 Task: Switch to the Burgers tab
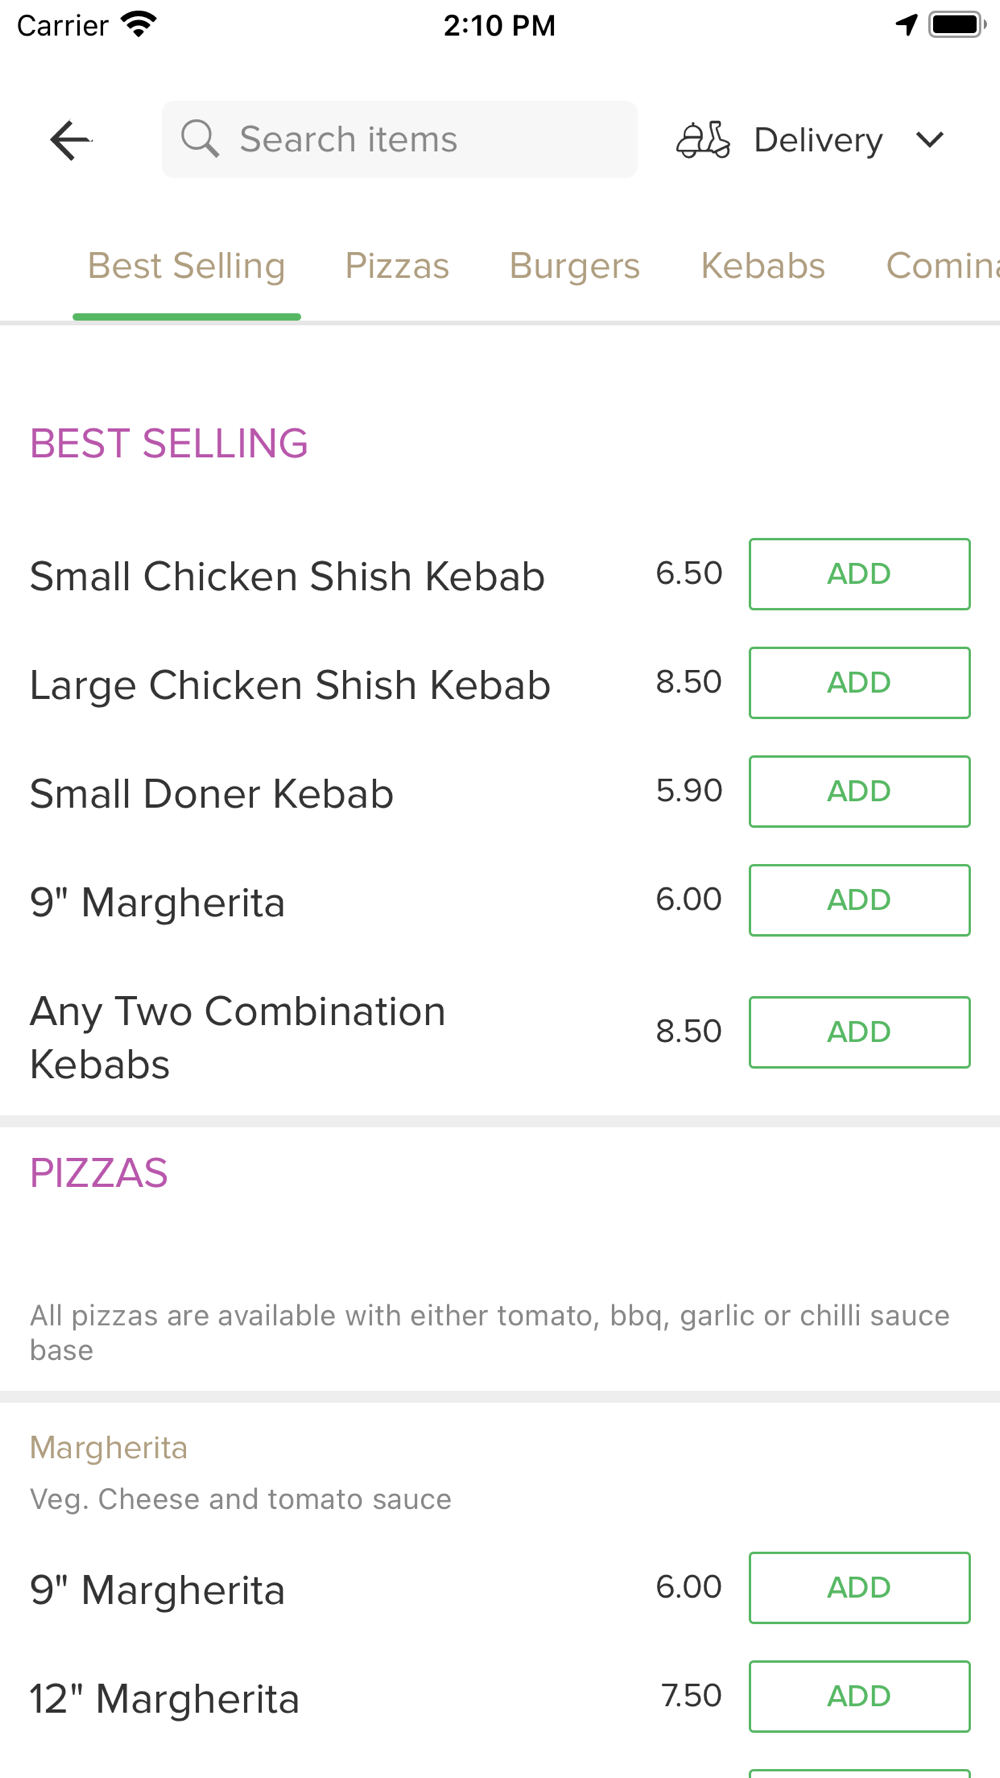(x=574, y=266)
